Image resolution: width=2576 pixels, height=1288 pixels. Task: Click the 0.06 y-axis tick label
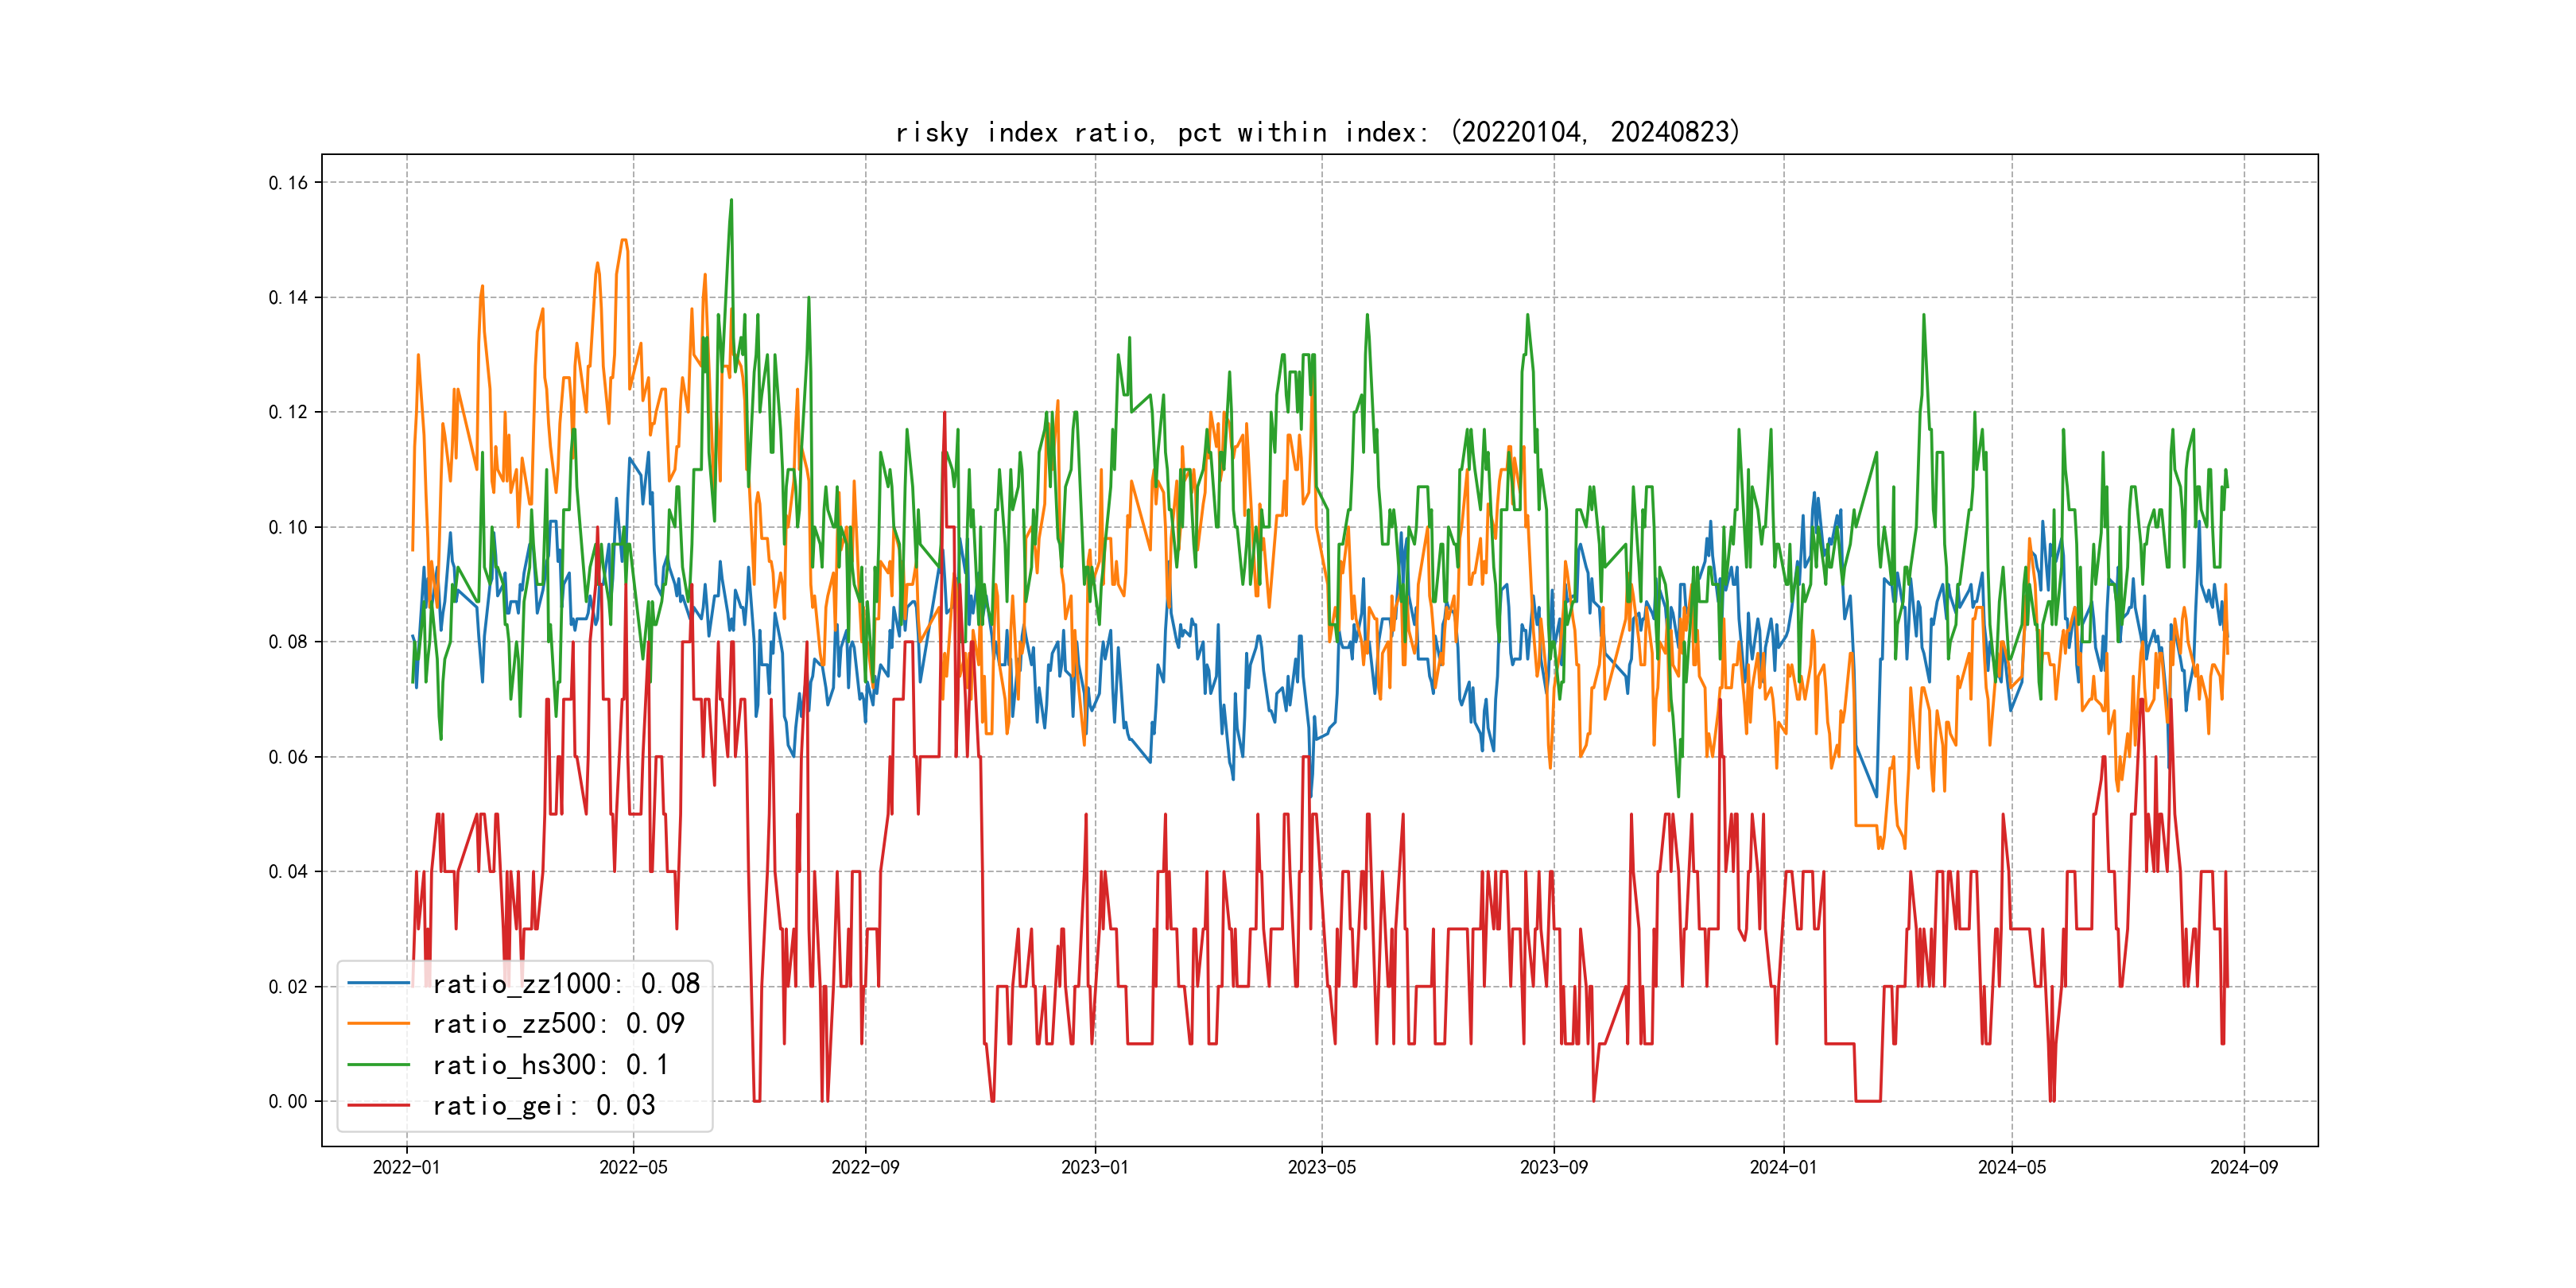tap(288, 757)
